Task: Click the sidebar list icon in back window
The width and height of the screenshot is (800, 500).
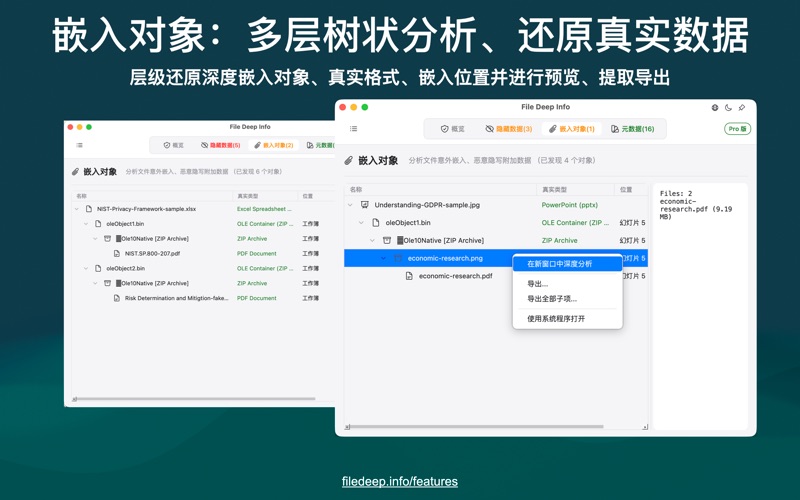Action: tap(80, 145)
